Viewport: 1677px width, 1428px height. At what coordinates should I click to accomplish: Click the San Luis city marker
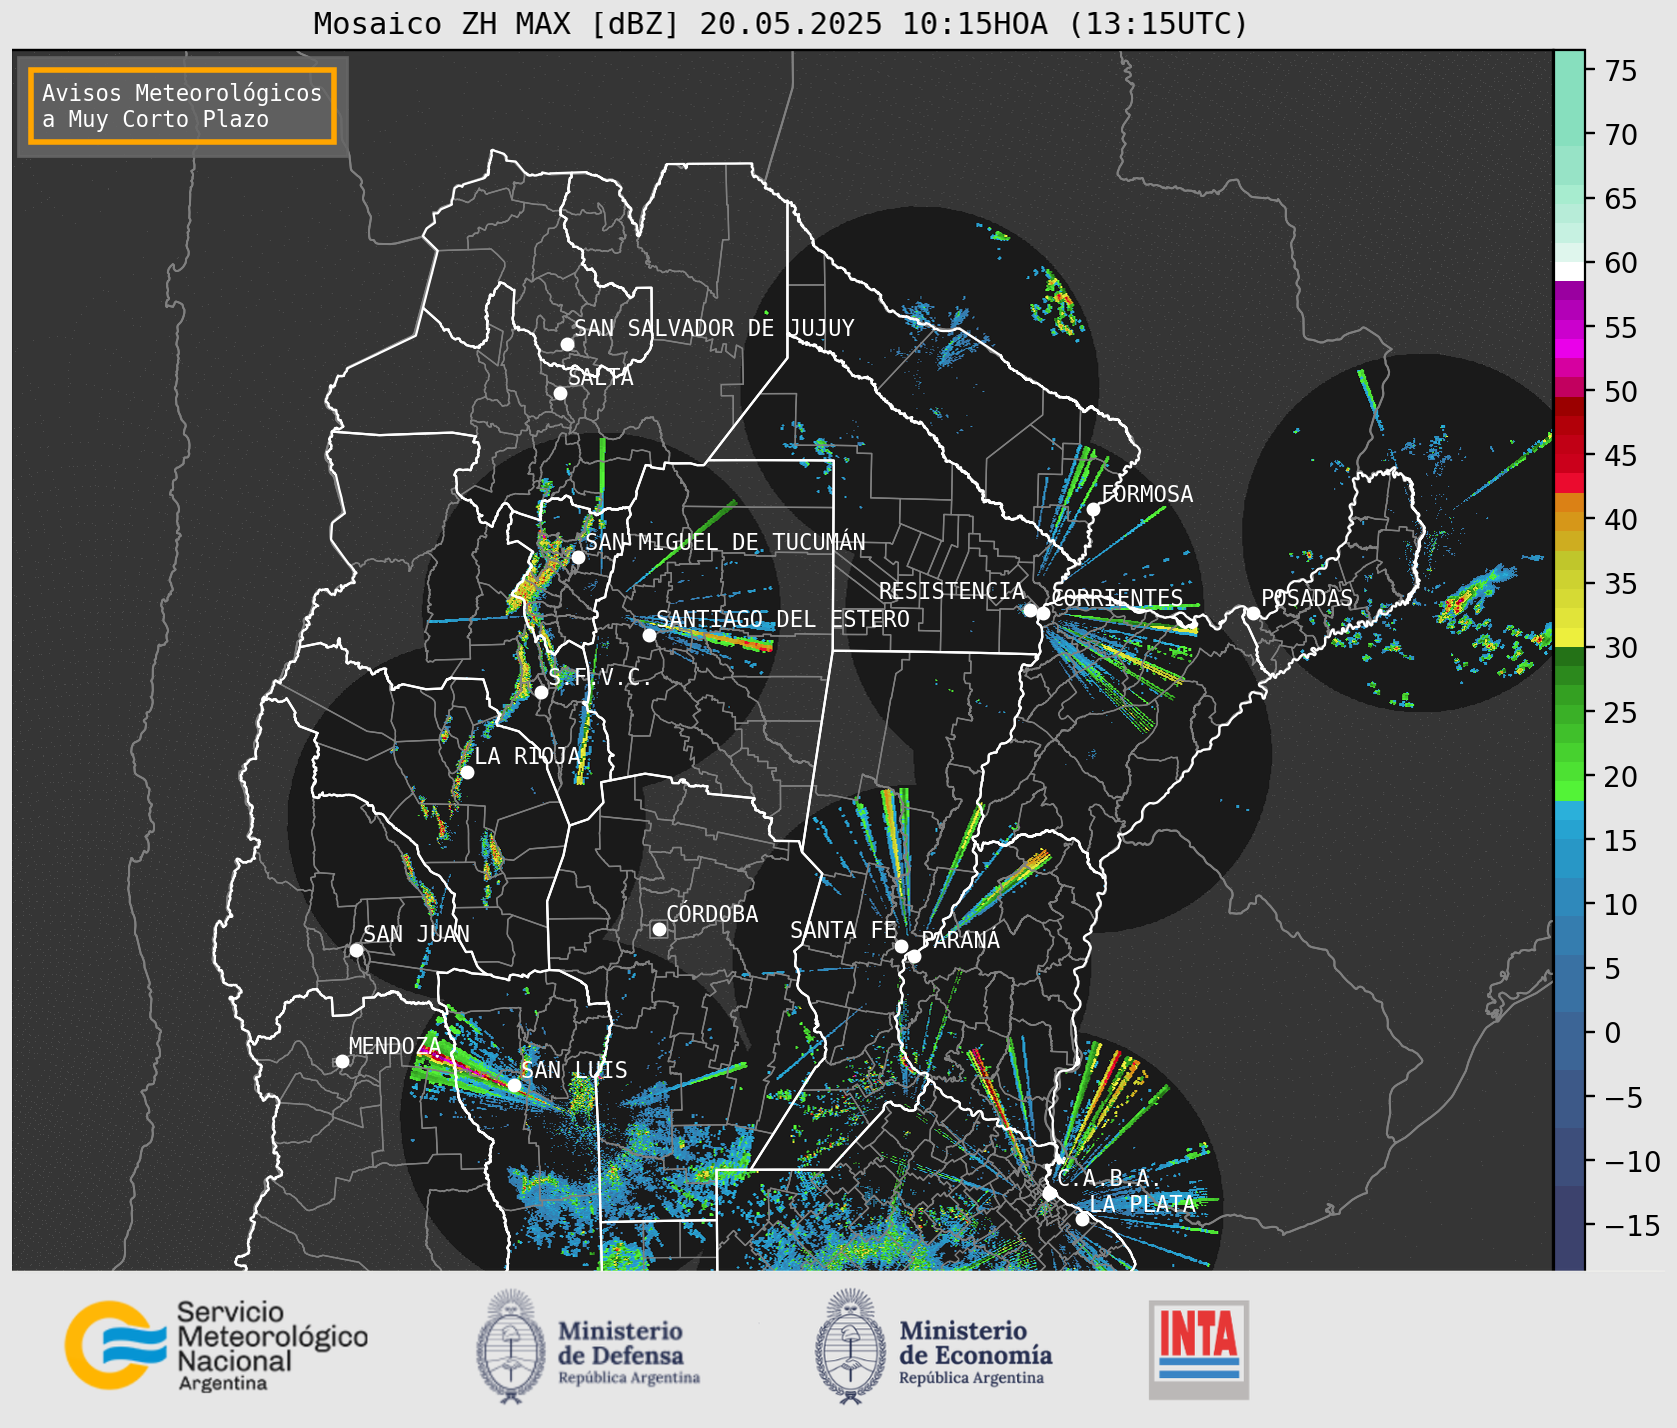(x=514, y=1085)
